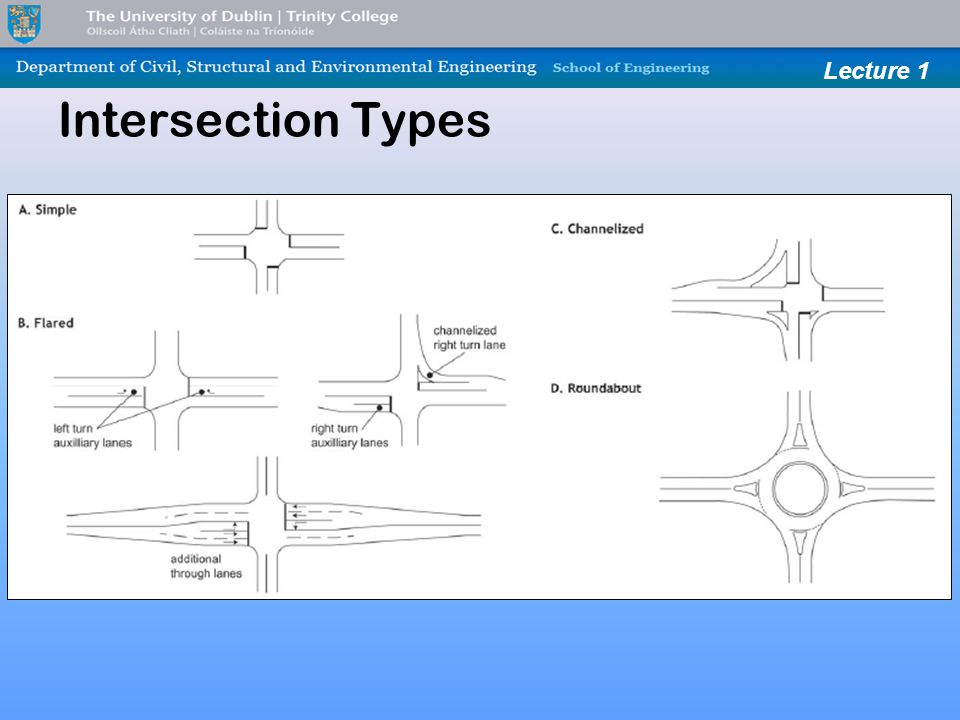Click the "A. Simple" label
This screenshot has height=720, width=960.
48,210
